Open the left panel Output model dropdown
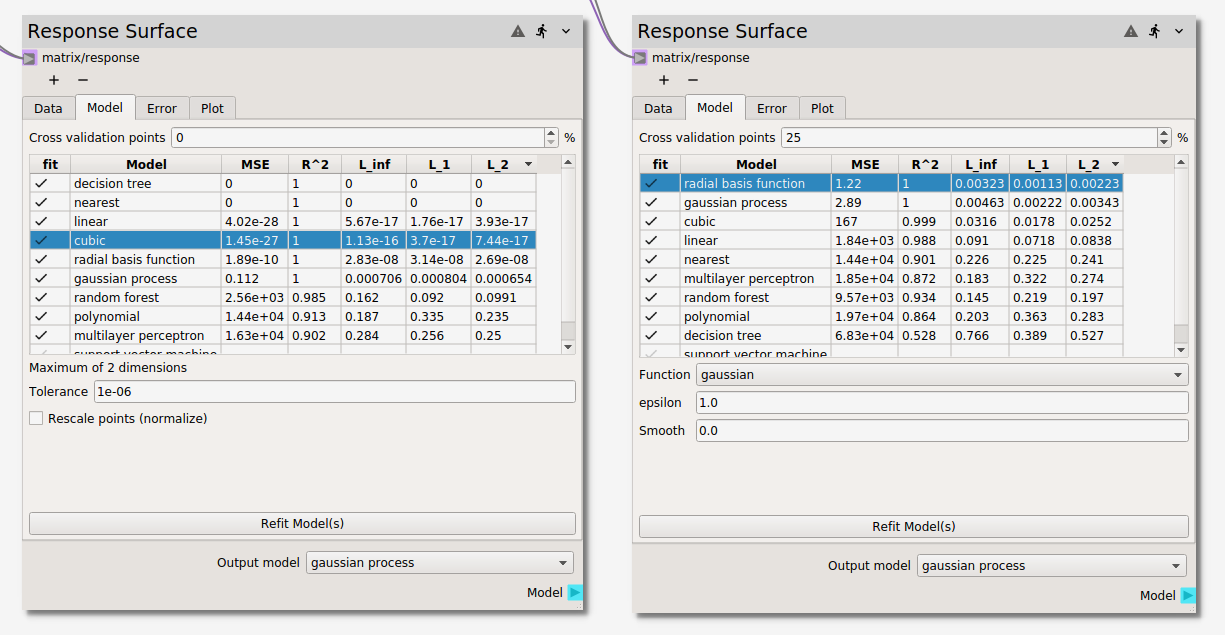 click(440, 563)
